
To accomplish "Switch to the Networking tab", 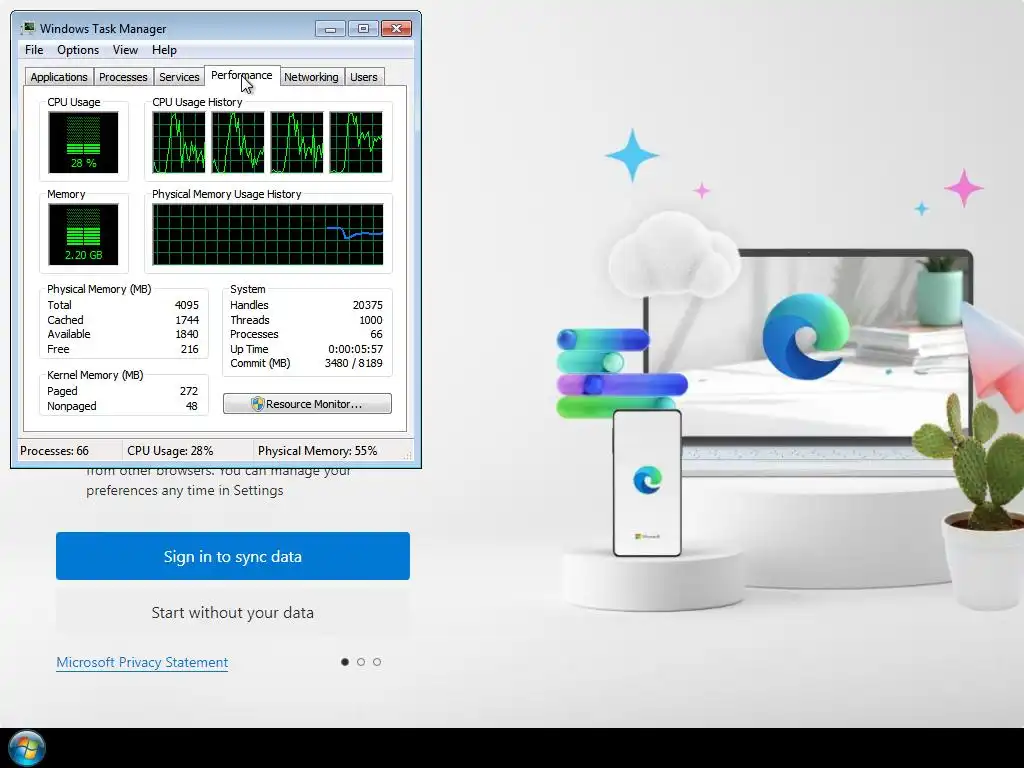I will [311, 77].
